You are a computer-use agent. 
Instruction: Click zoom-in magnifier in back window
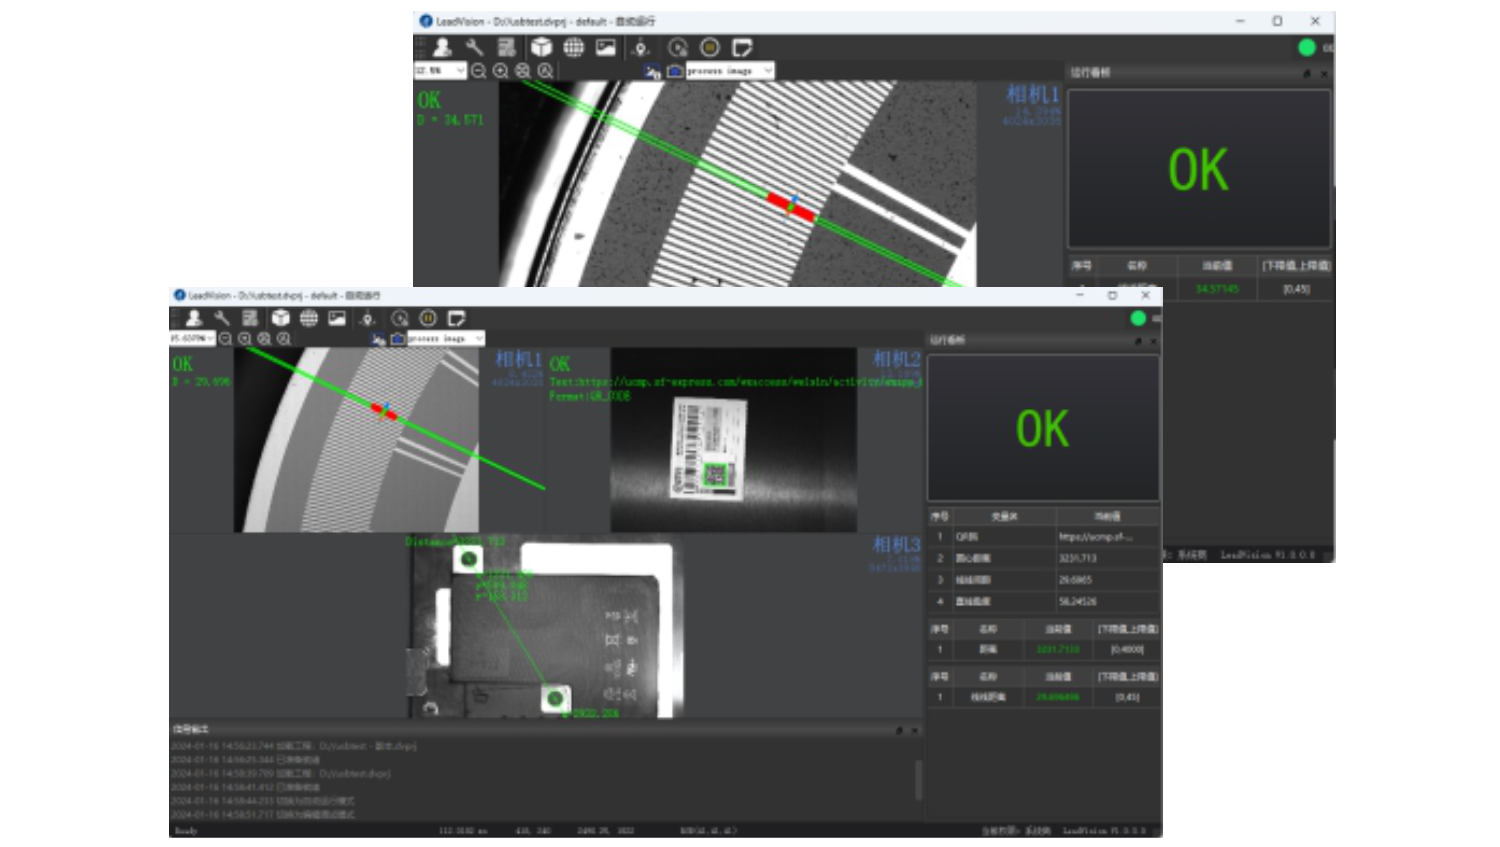(x=501, y=71)
